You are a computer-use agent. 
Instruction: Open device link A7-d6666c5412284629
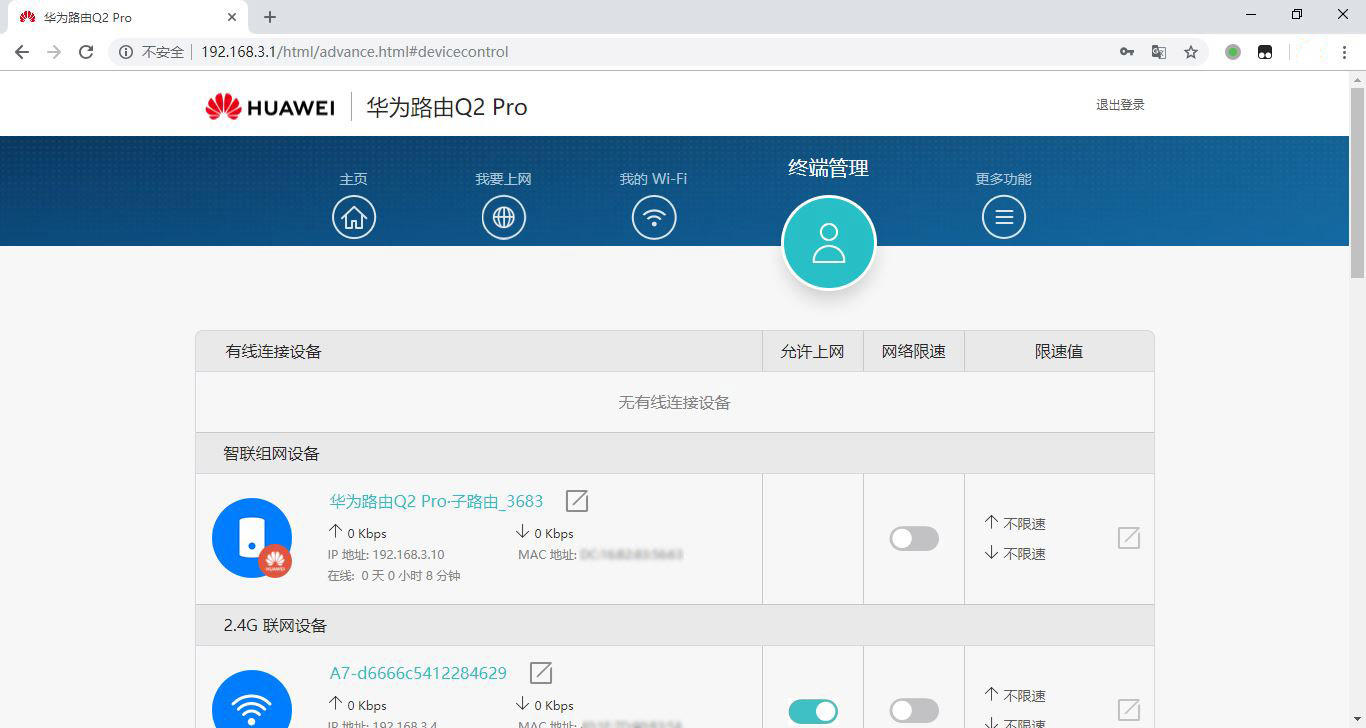click(x=418, y=673)
